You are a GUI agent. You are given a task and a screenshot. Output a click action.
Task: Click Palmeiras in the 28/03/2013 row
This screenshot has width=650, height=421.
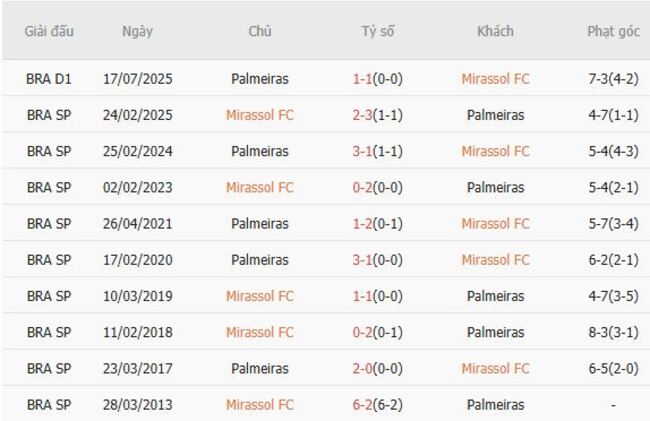click(x=495, y=405)
